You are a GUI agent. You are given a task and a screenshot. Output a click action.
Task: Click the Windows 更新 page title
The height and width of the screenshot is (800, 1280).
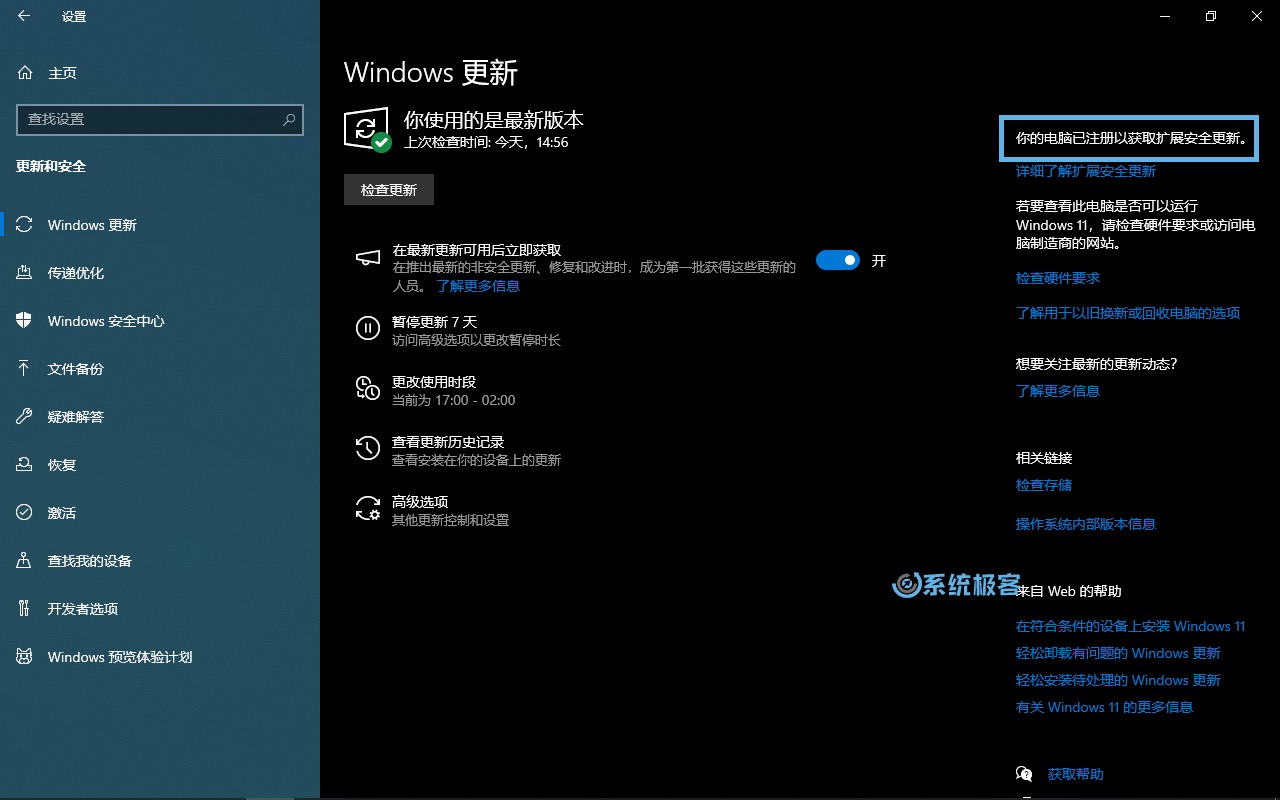coord(431,72)
